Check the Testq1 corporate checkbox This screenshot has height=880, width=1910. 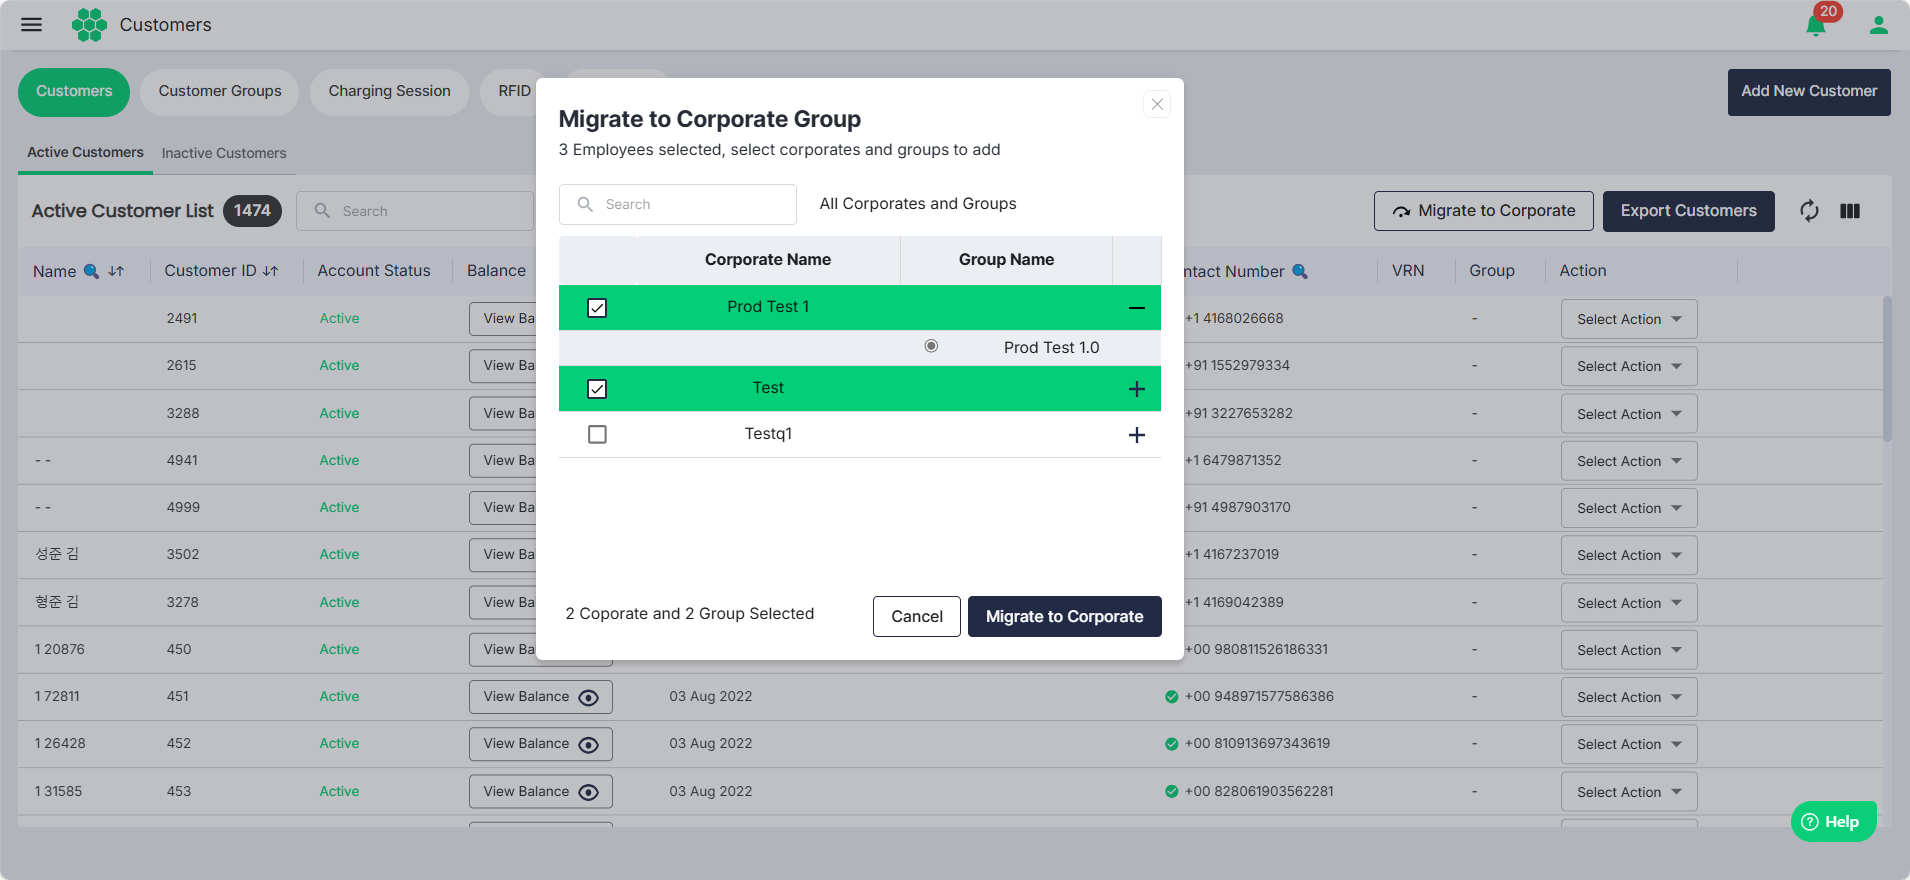[x=597, y=435]
